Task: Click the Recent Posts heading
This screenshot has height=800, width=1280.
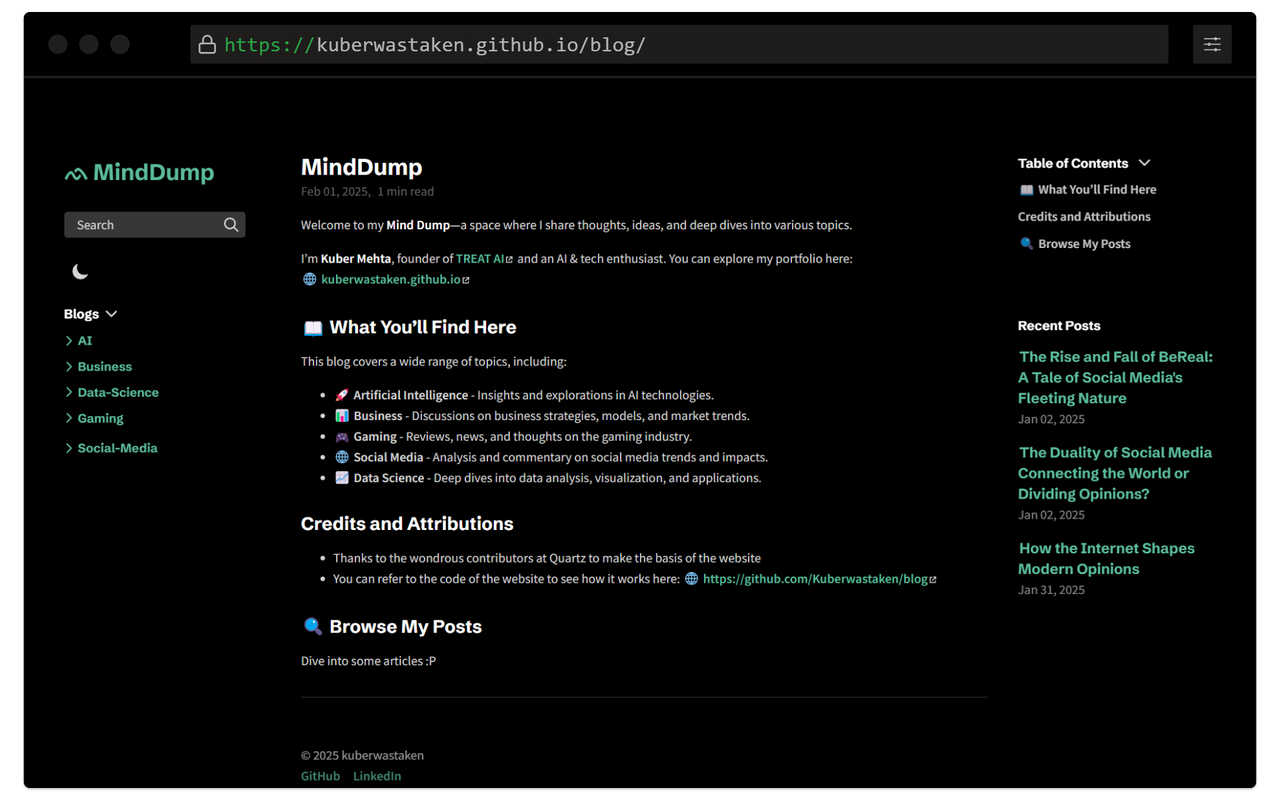Action: coord(1059,326)
